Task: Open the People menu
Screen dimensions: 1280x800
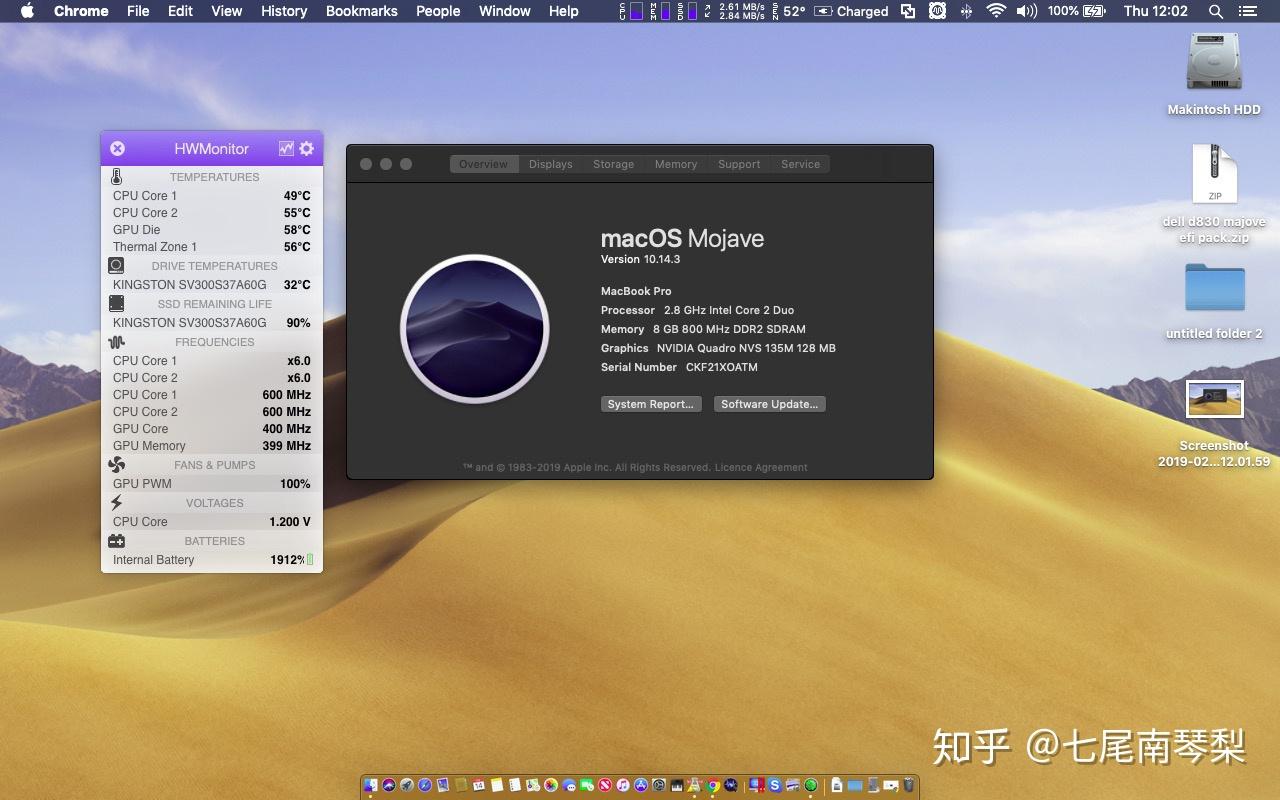Action: pos(438,11)
